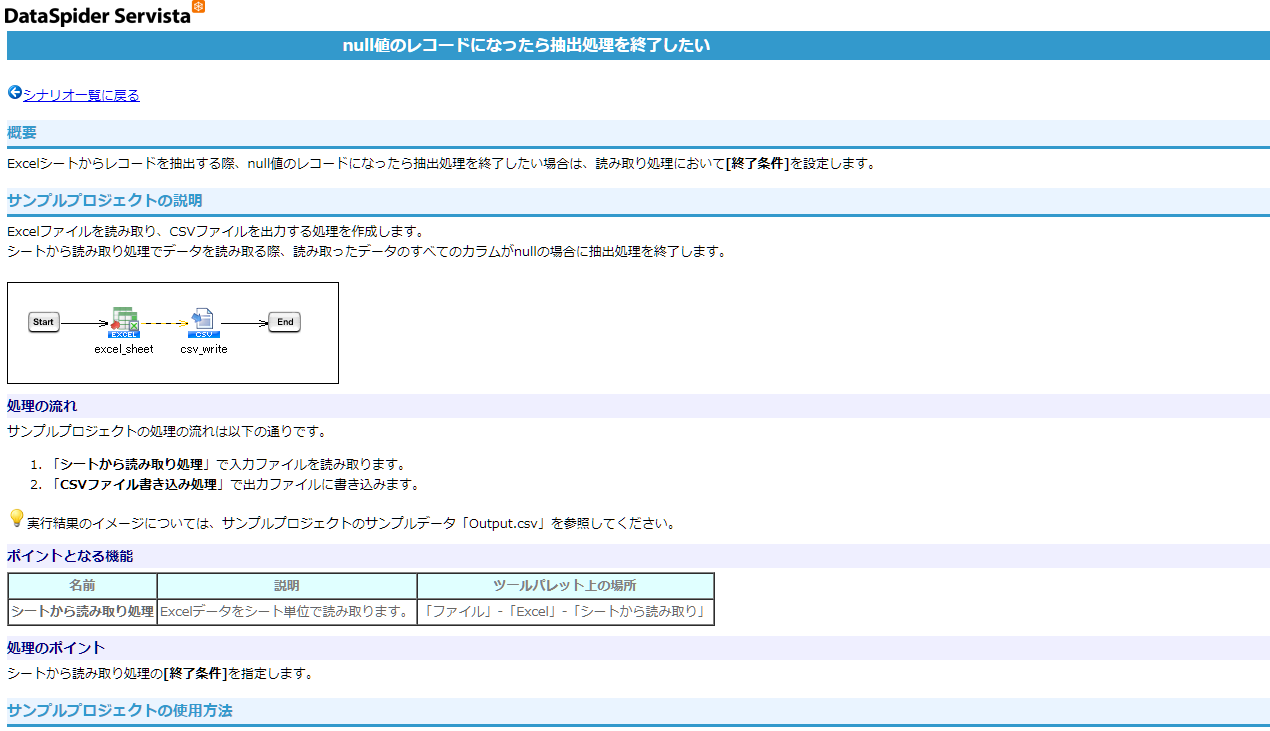
Task: Open the シナリオ一覧に戻る link
Action: pos(81,96)
